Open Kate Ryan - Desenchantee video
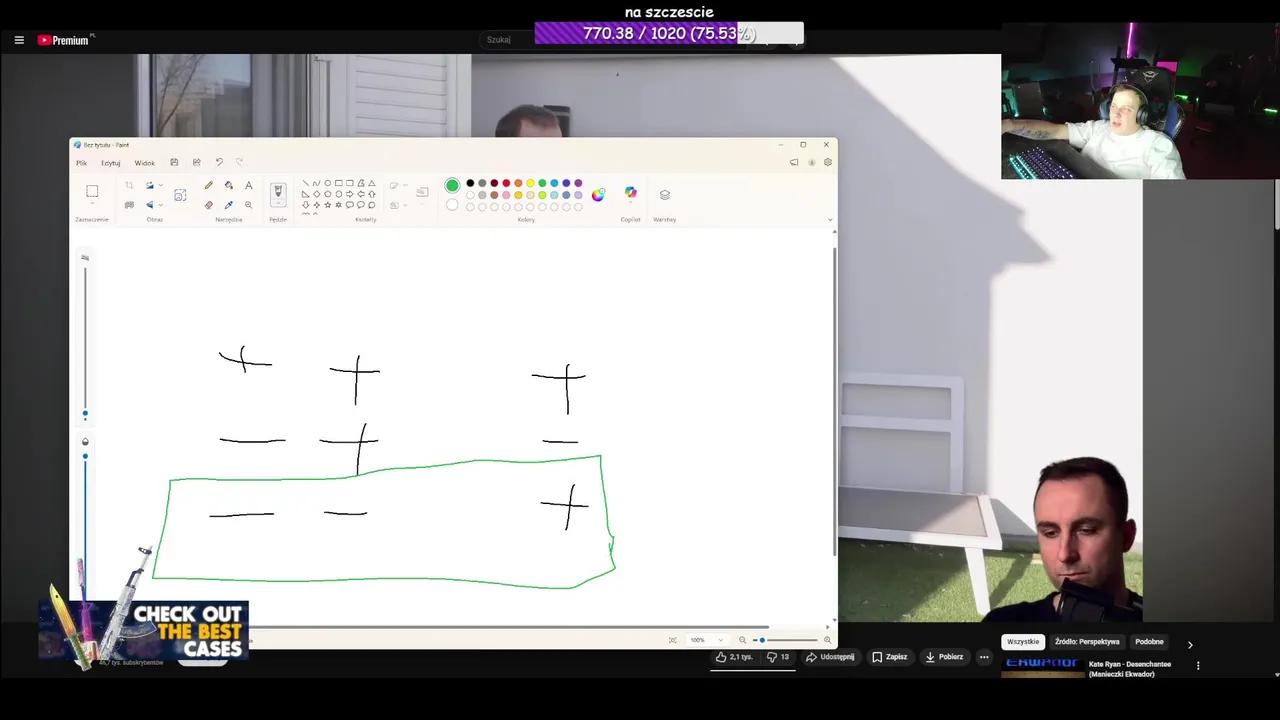 coord(1130,668)
